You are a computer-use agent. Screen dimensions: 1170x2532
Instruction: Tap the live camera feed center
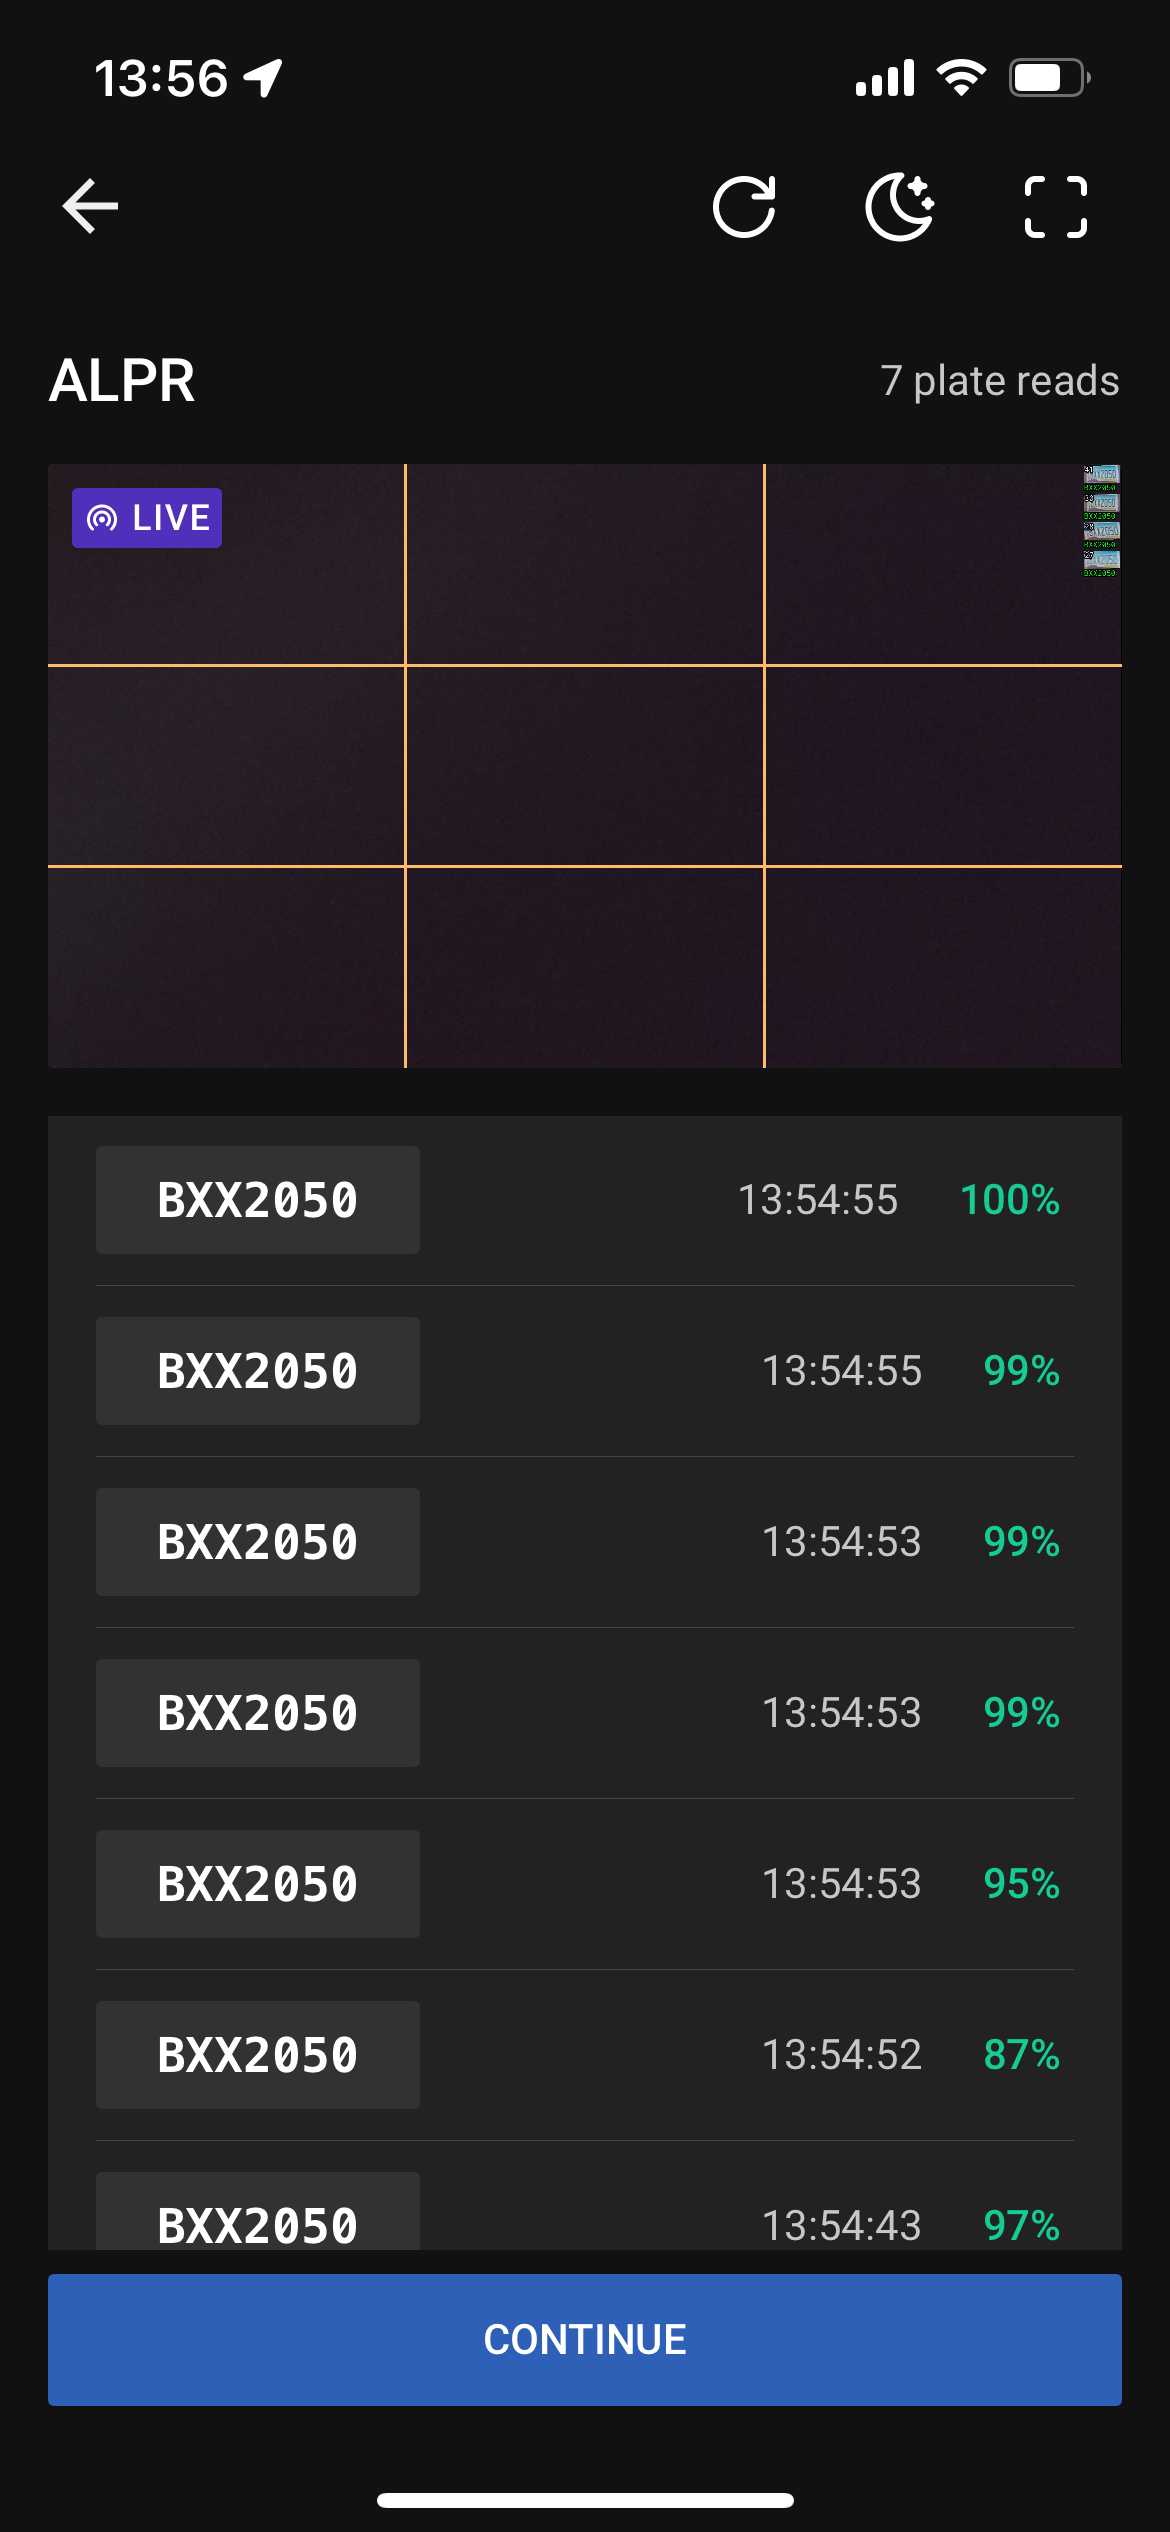tap(585, 766)
